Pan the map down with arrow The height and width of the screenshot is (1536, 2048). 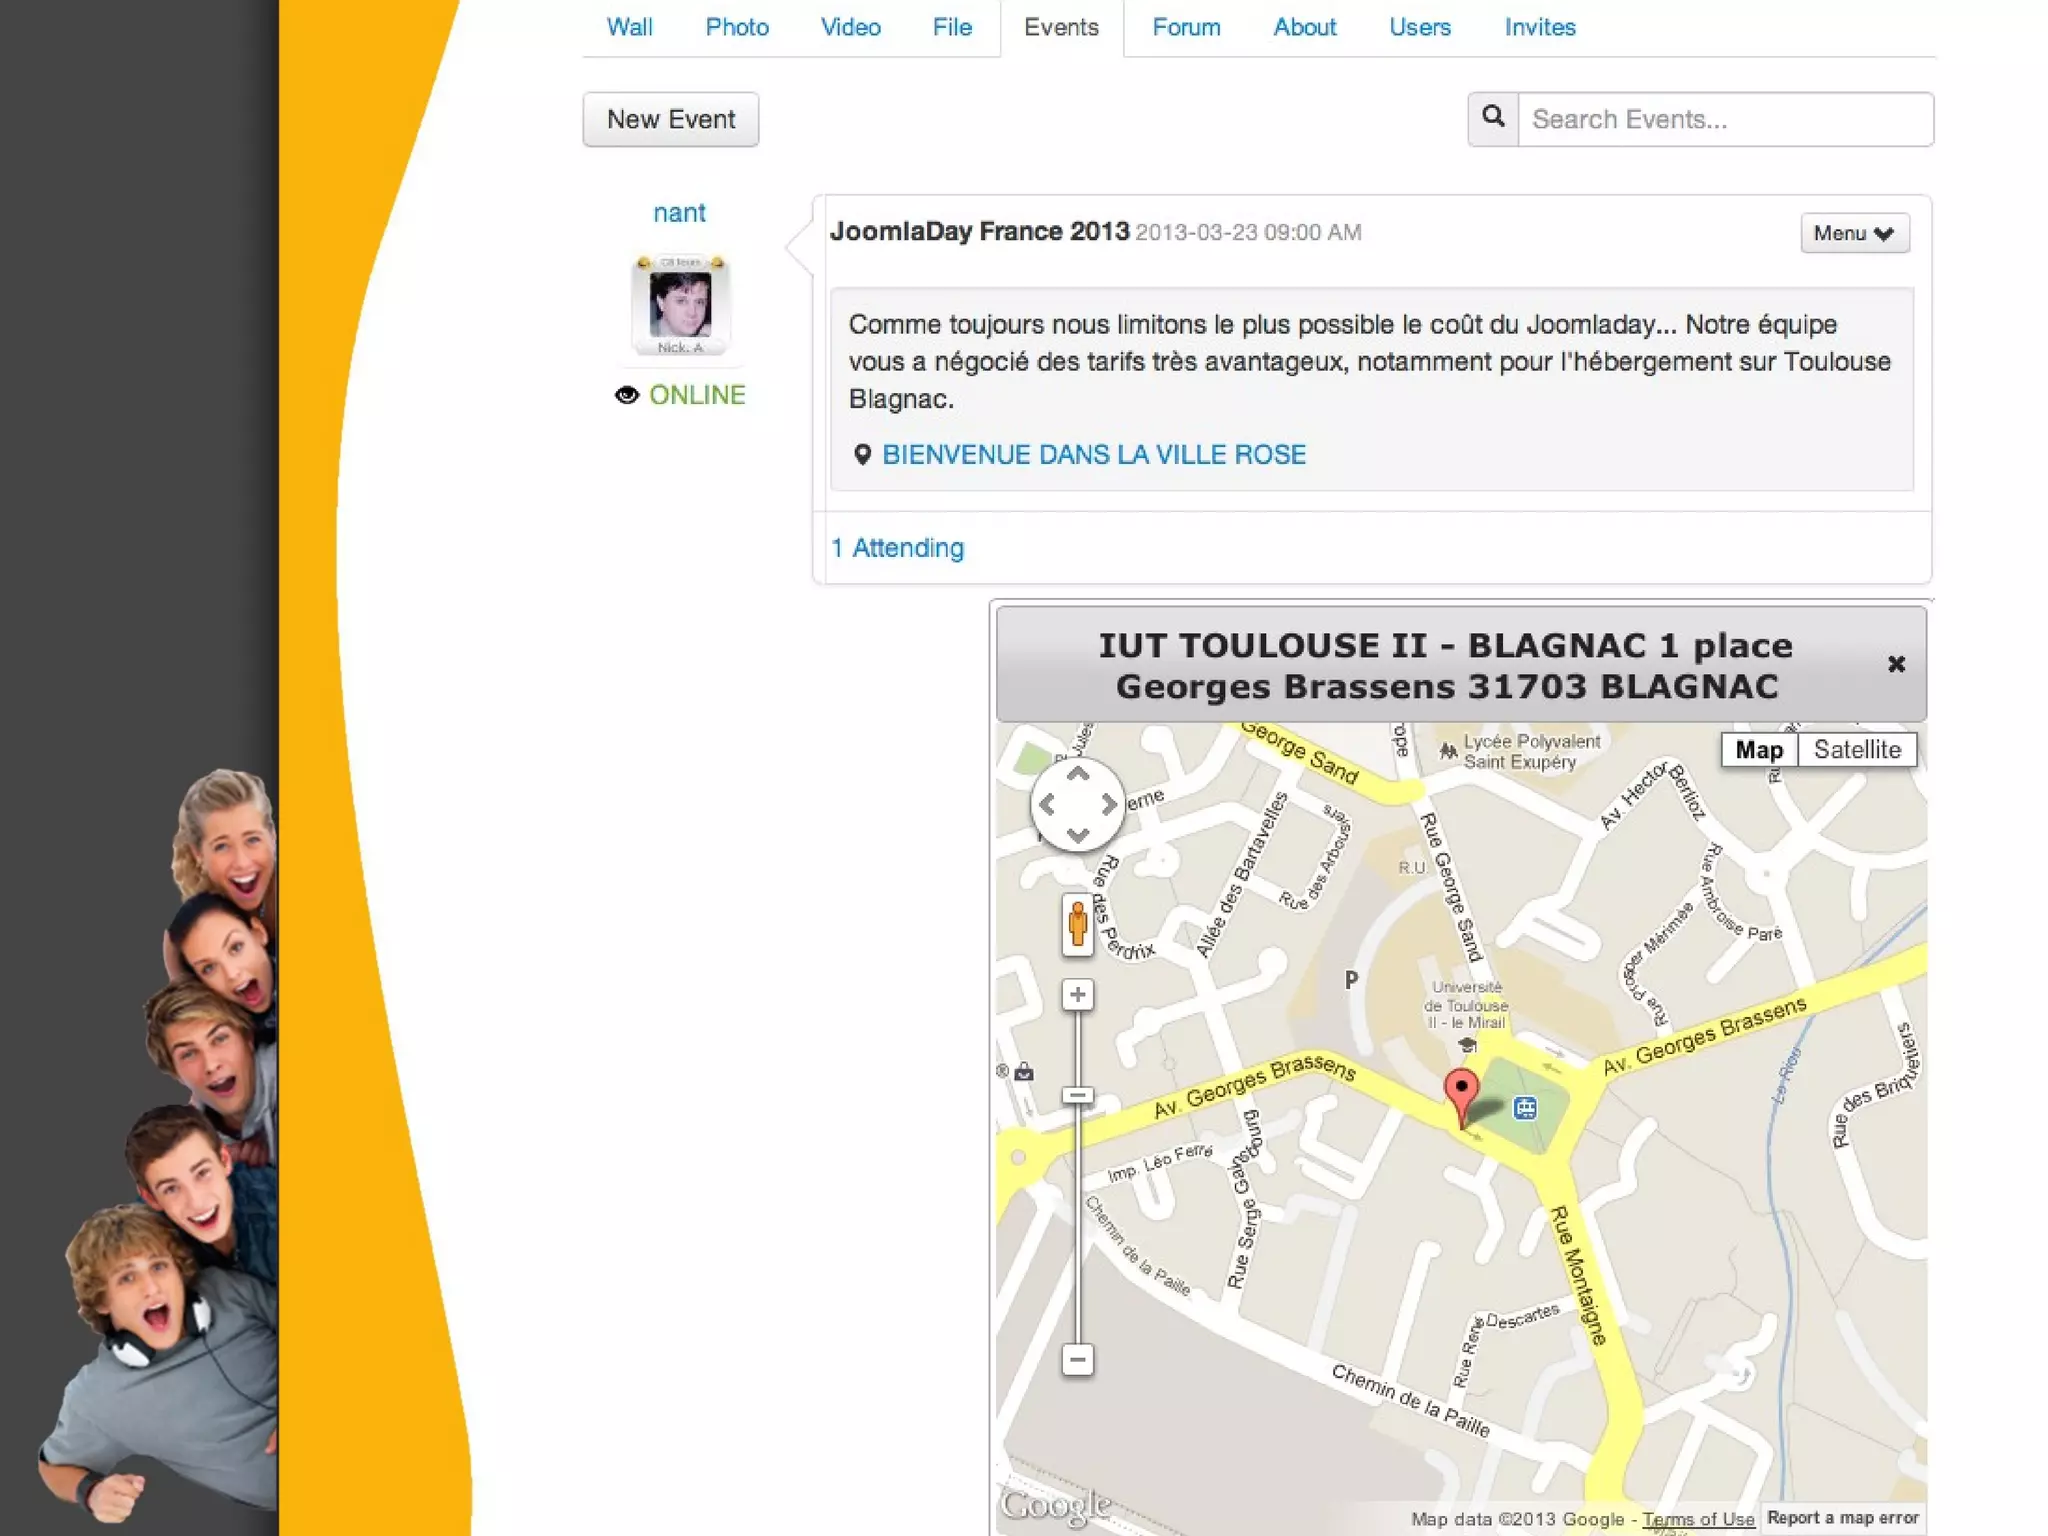tap(1077, 834)
